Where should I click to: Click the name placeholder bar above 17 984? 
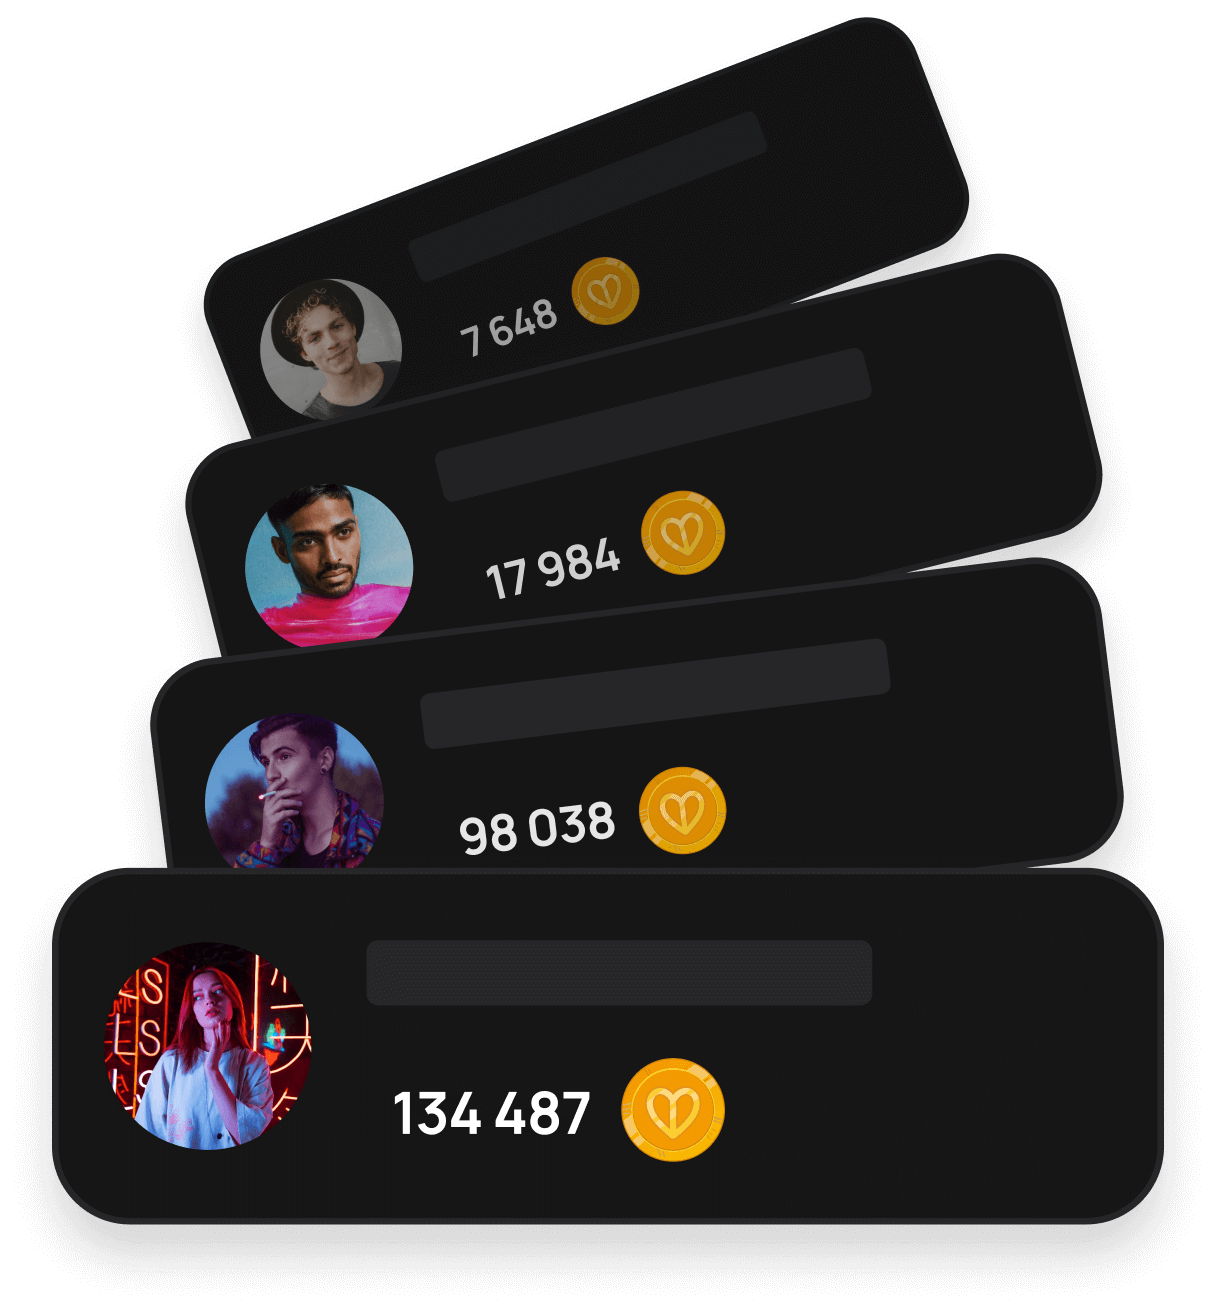click(653, 424)
